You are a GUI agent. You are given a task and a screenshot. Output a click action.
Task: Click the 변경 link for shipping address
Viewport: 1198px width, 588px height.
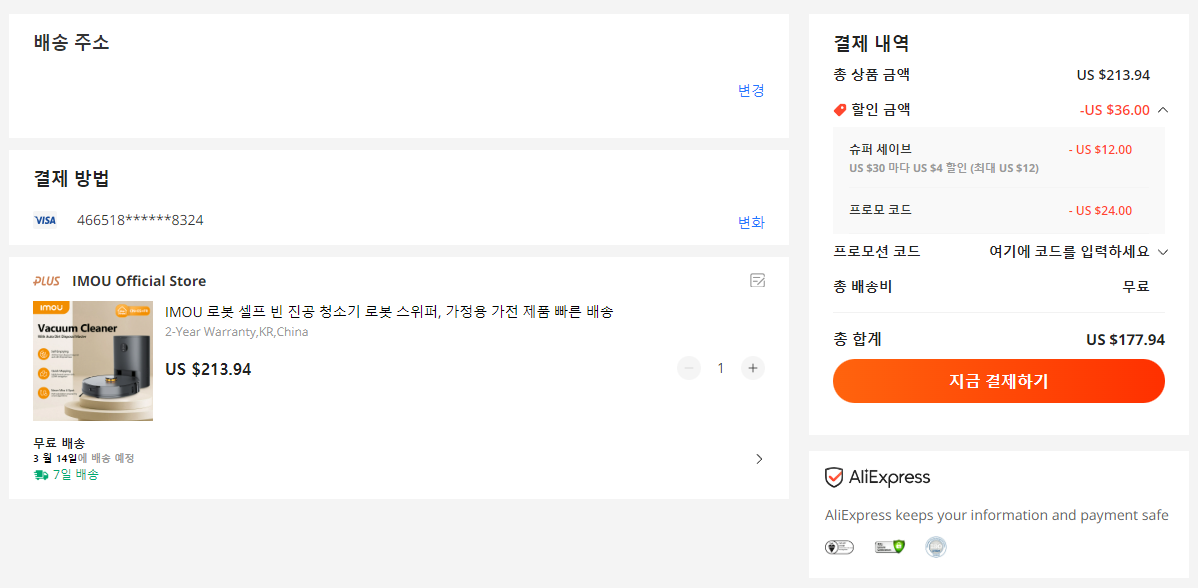751,90
